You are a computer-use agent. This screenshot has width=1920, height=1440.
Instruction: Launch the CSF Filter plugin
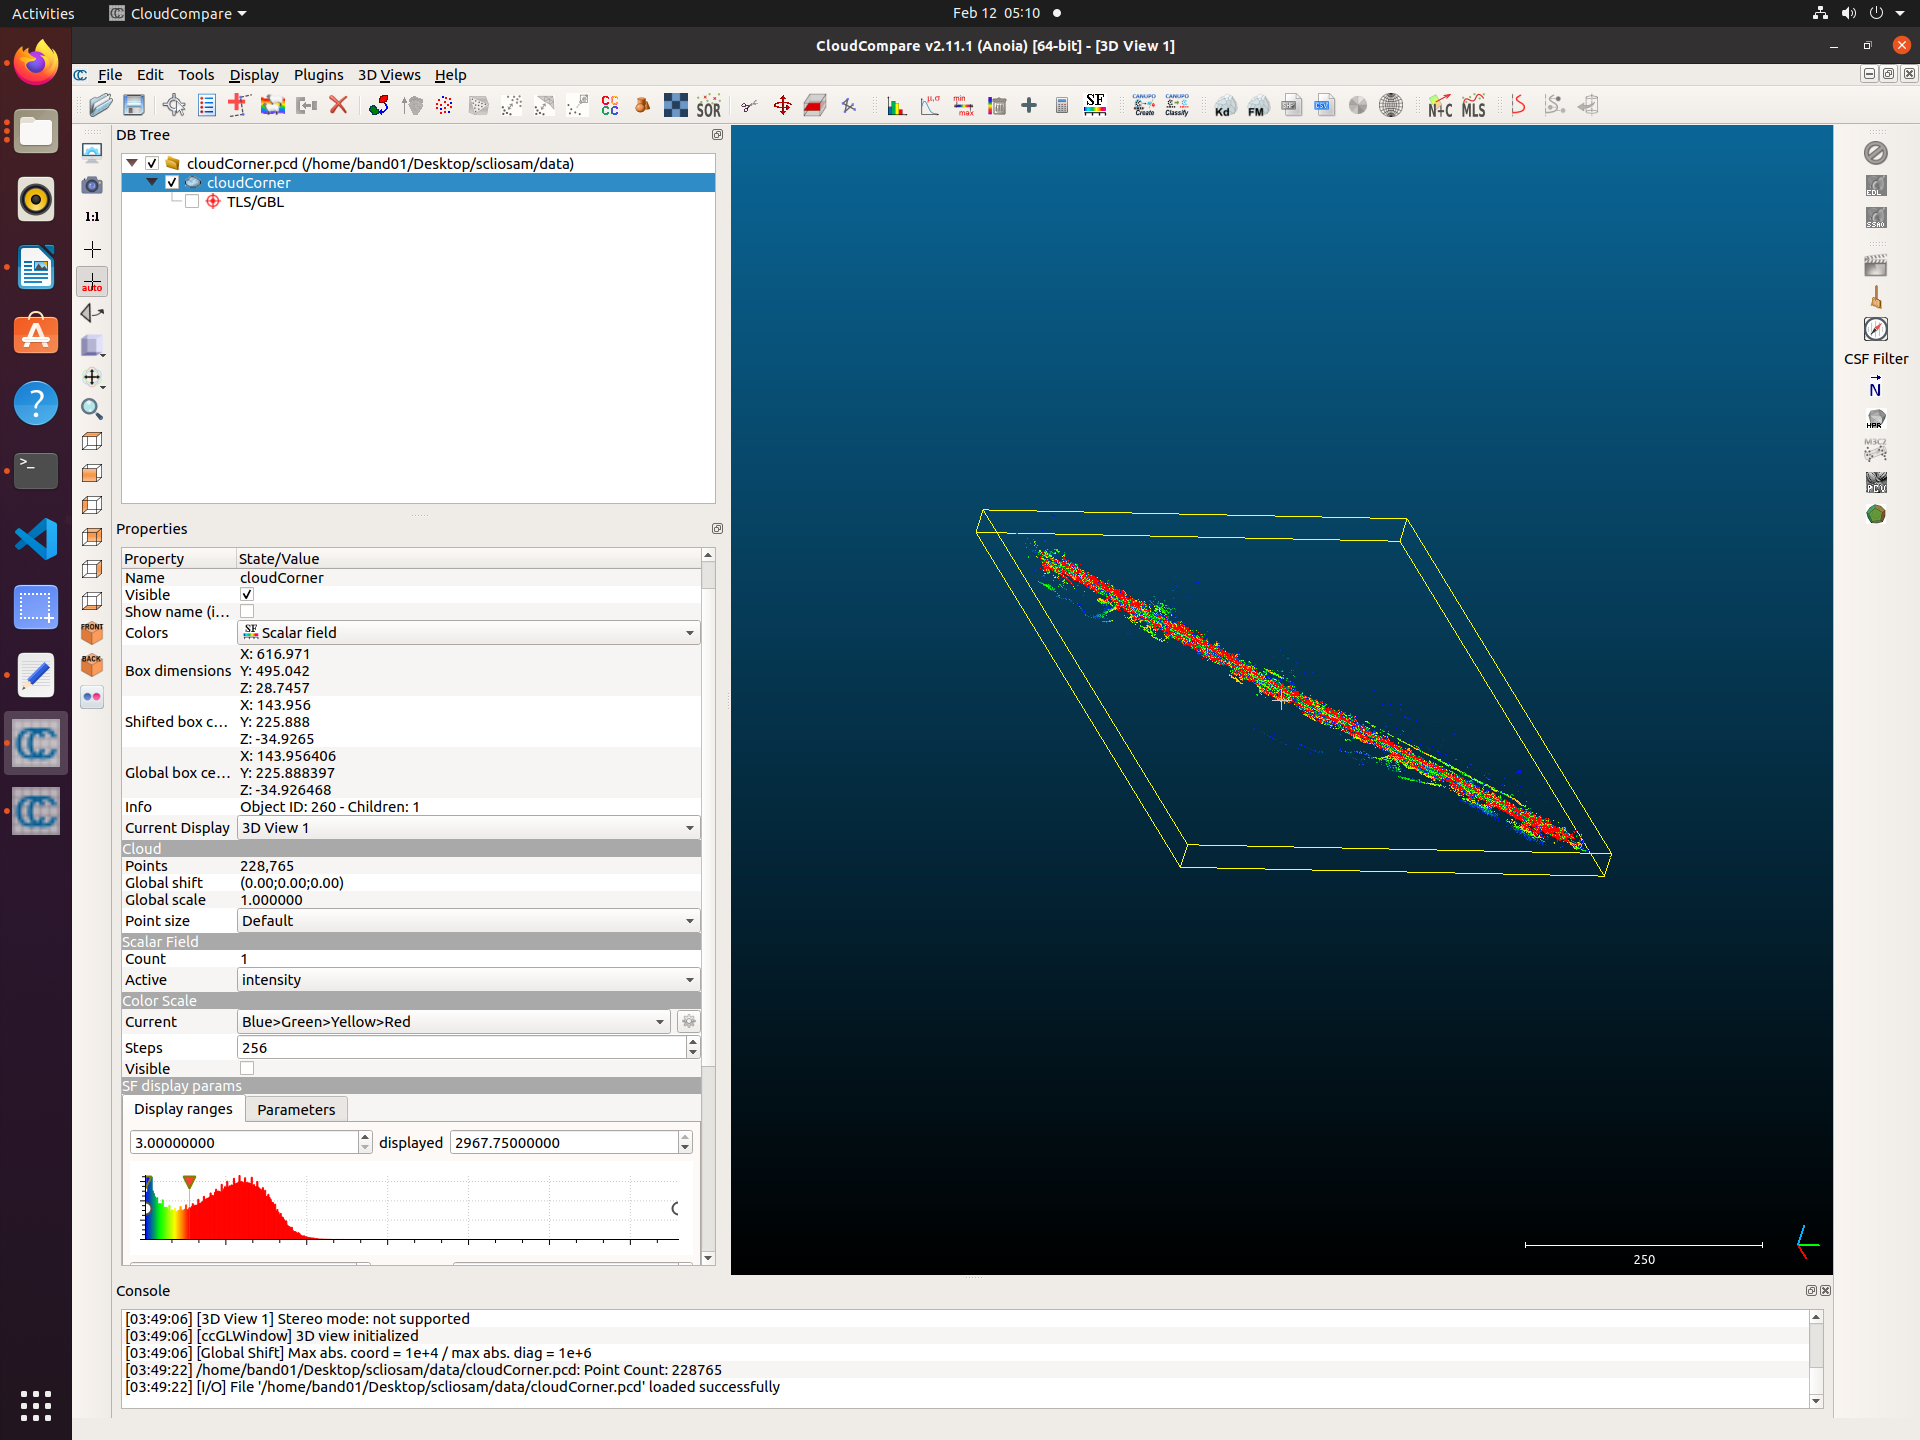pos(1876,328)
